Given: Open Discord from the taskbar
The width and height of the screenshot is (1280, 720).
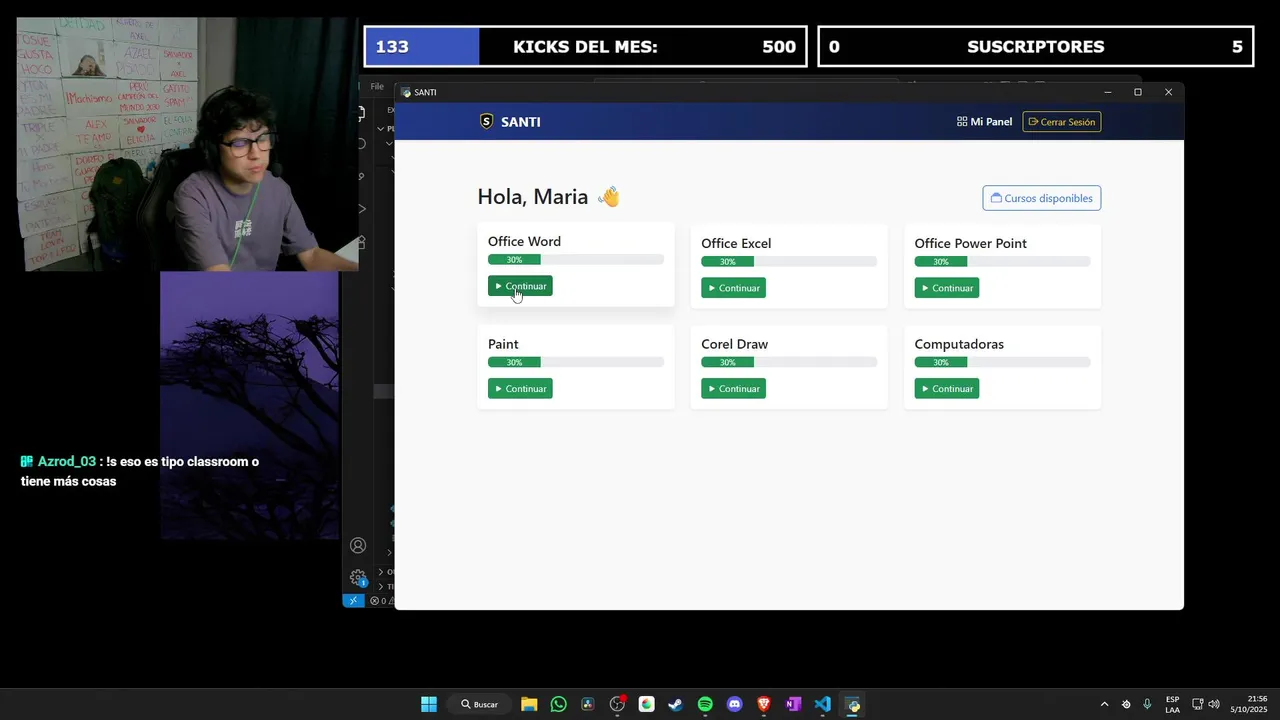Looking at the screenshot, I should (x=735, y=704).
